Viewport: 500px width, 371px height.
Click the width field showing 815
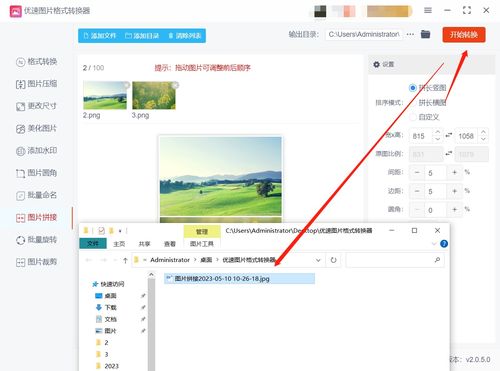pos(421,136)
